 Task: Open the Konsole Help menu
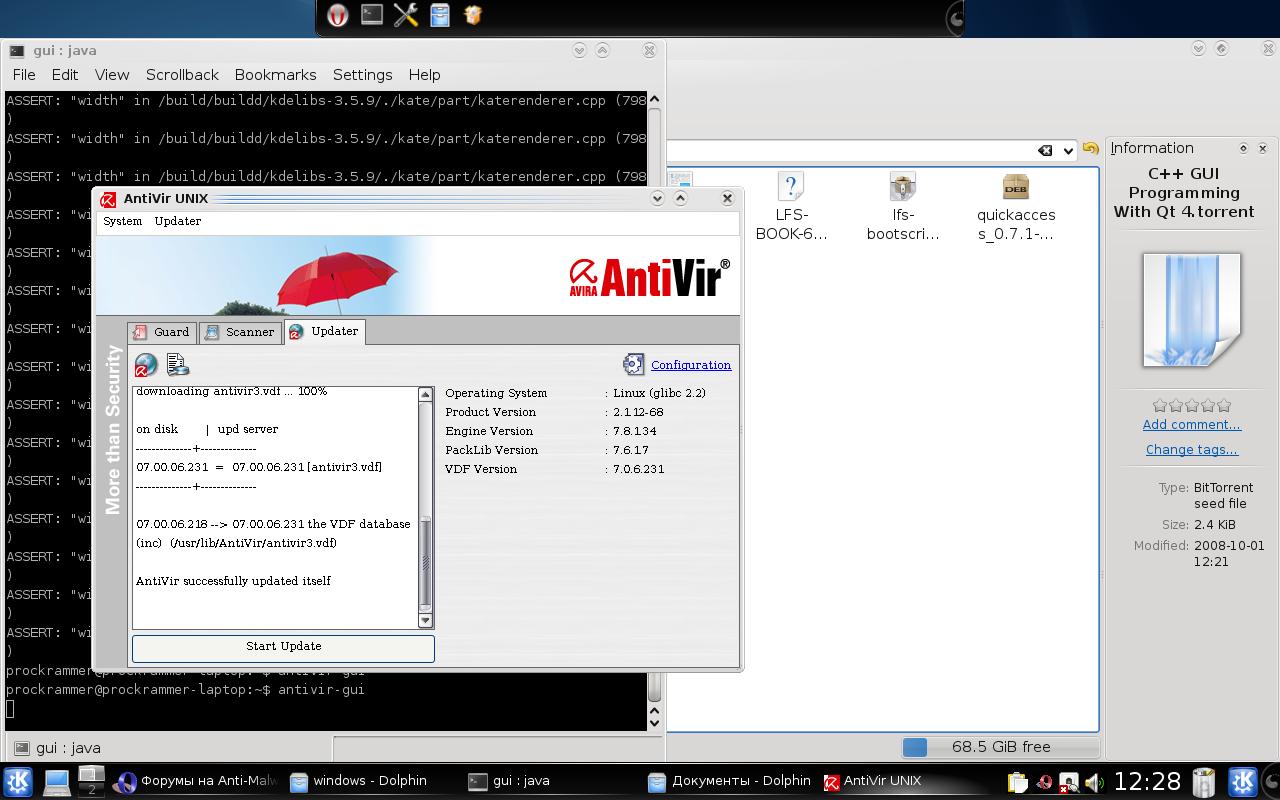(x=424, y=75)
